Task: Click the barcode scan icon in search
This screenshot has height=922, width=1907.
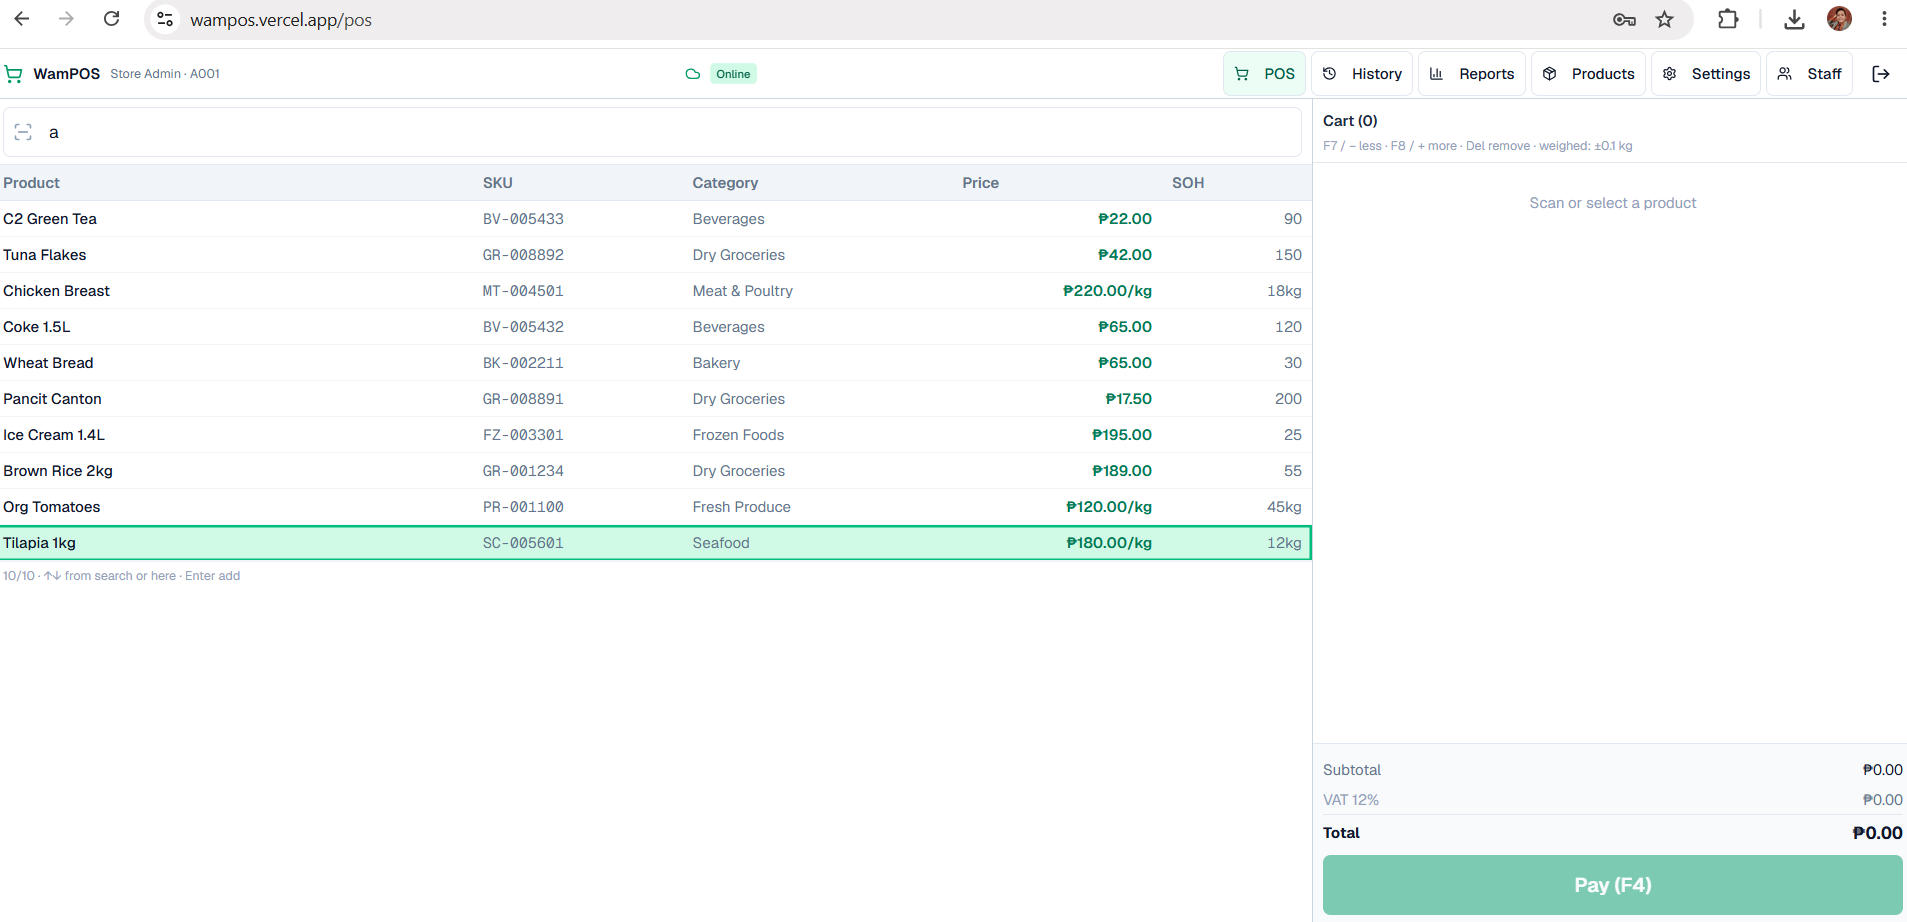Action: (23, 132)
